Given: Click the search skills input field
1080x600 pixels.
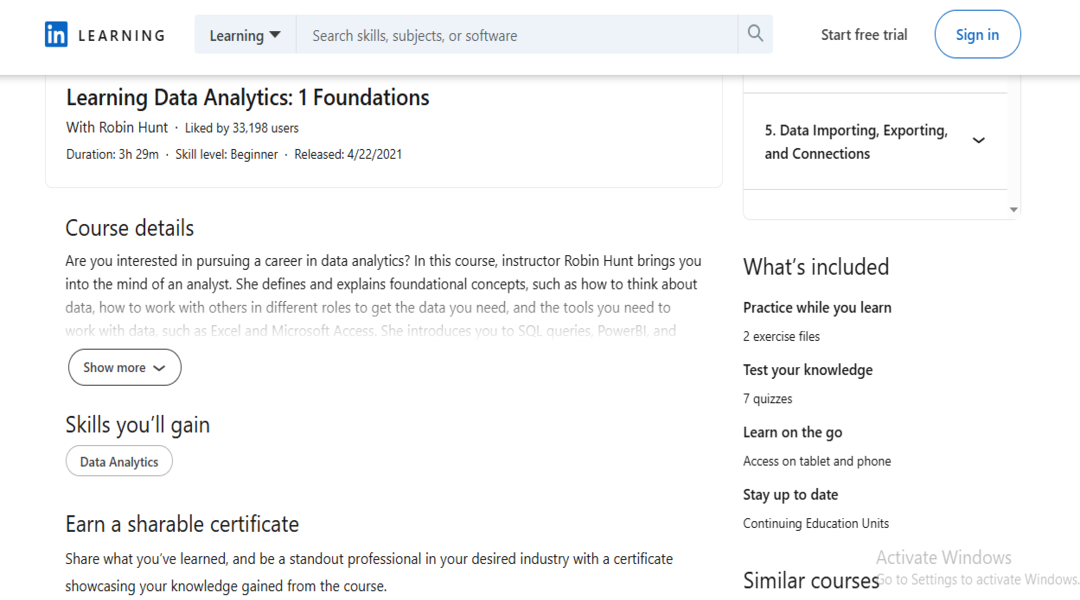Looking at the screenshot, I should tap(517, 34).
